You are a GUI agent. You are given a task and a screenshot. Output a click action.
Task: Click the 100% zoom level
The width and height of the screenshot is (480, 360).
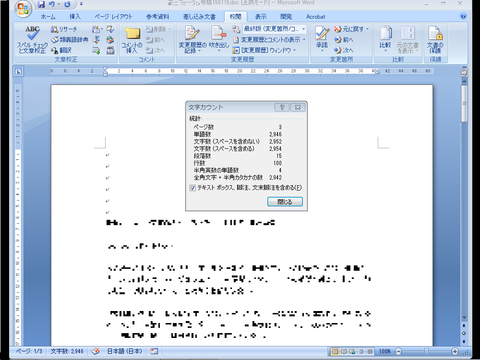385,351
